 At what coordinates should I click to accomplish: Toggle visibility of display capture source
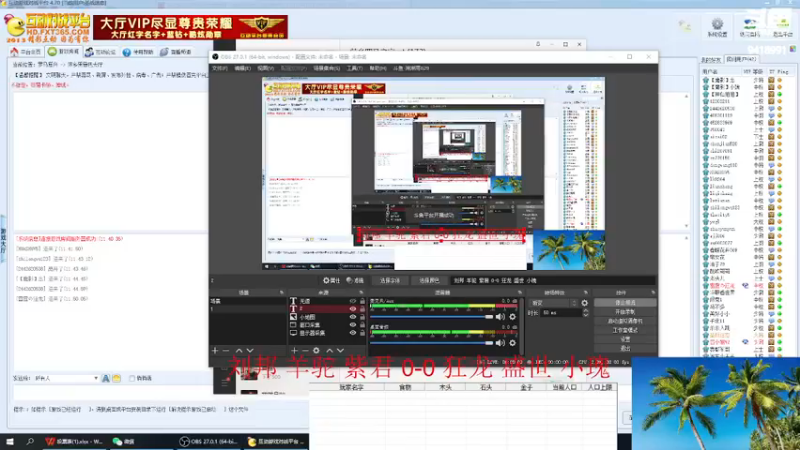(x=352, y=333)
